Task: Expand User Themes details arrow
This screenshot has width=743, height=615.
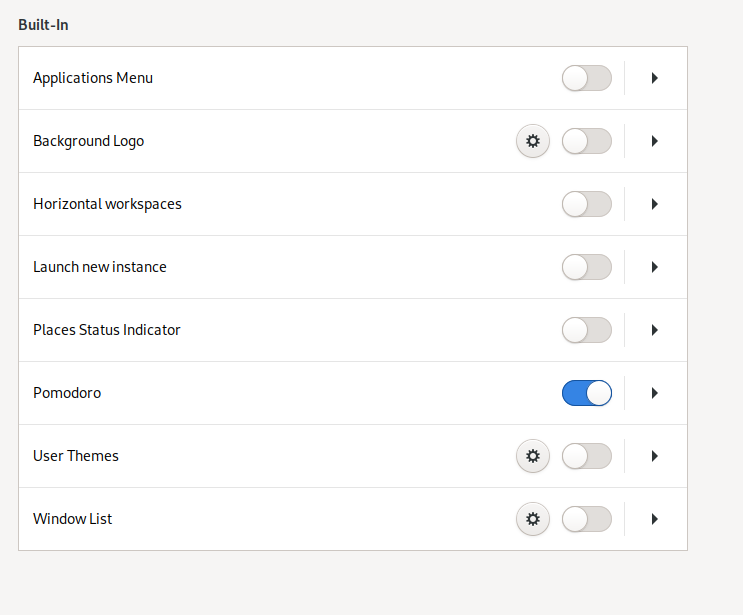Action: 655,456
